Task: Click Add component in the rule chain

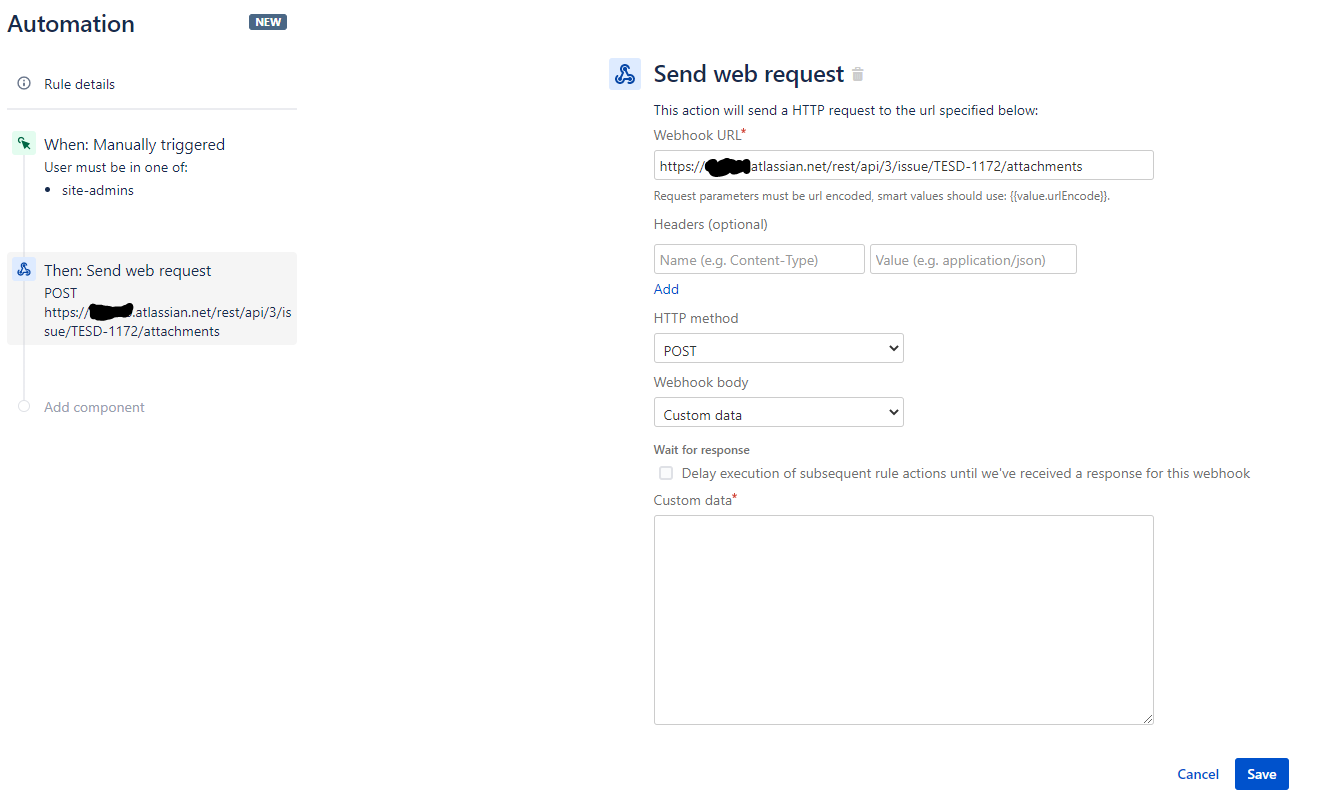Action: [94, 407]
